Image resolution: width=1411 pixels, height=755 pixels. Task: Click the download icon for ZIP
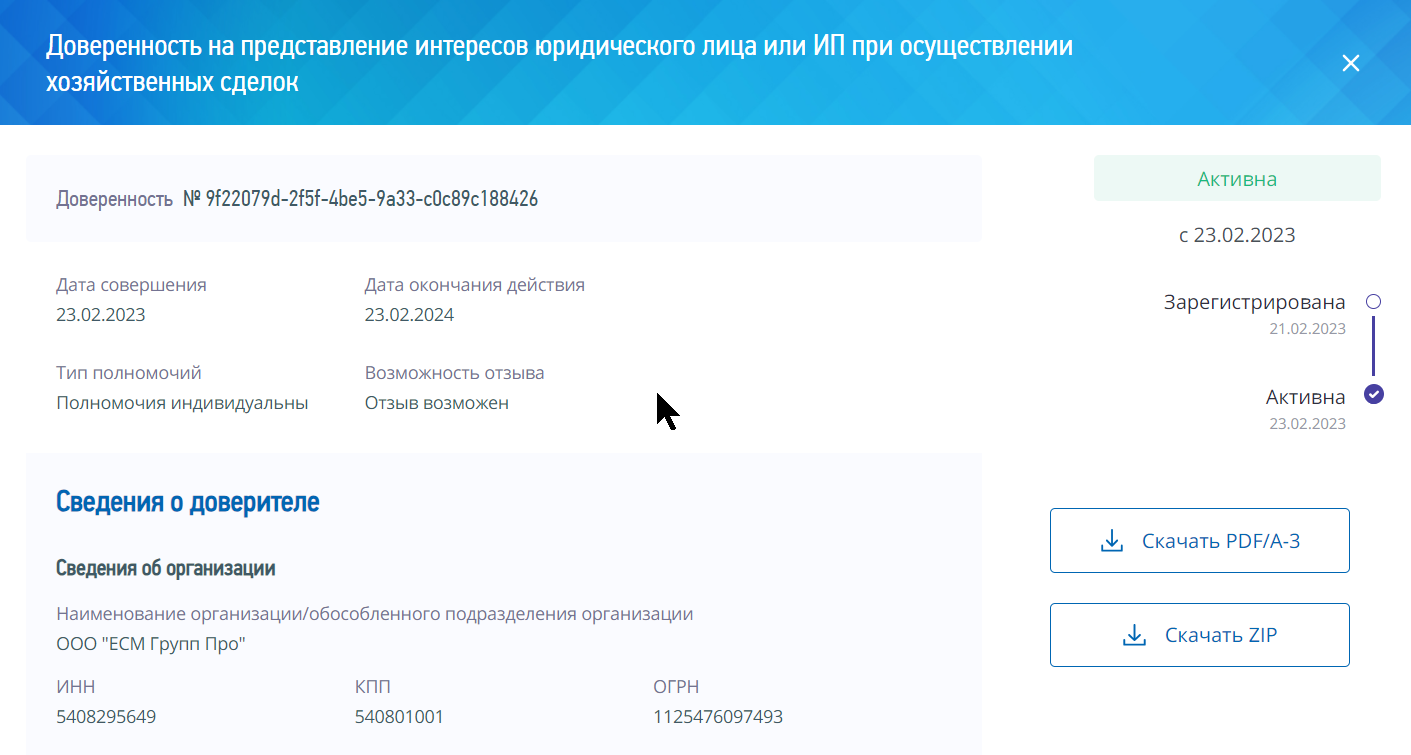(x=1134, y=635)
